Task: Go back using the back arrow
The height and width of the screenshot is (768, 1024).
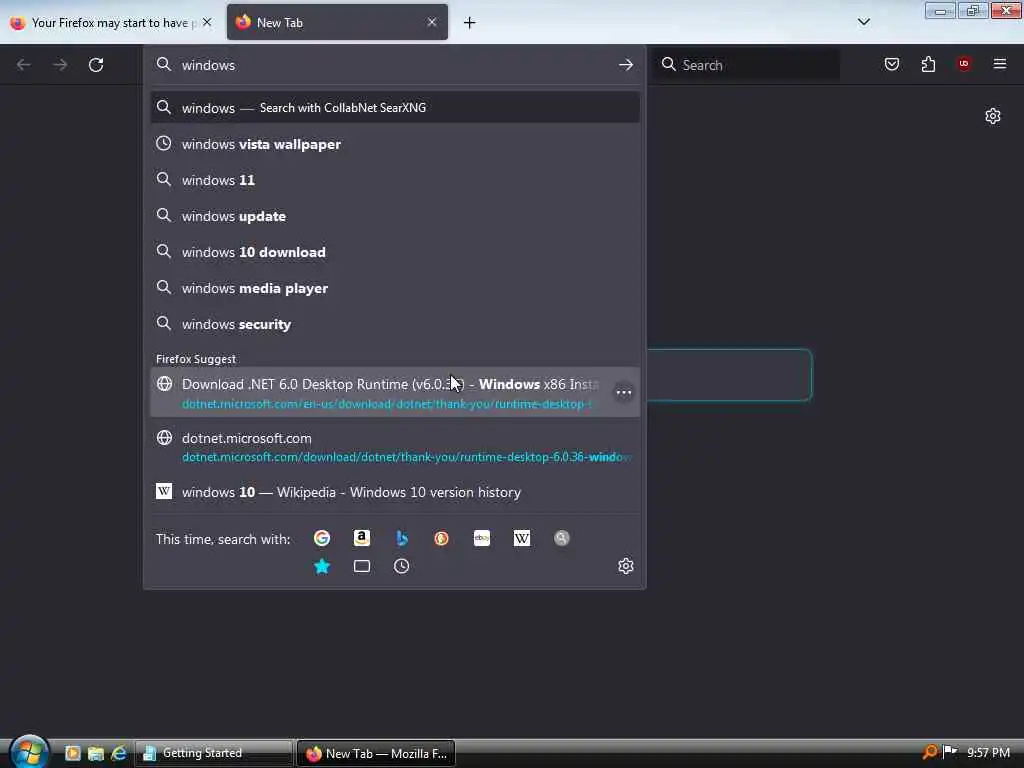Action: click(24, 65)
